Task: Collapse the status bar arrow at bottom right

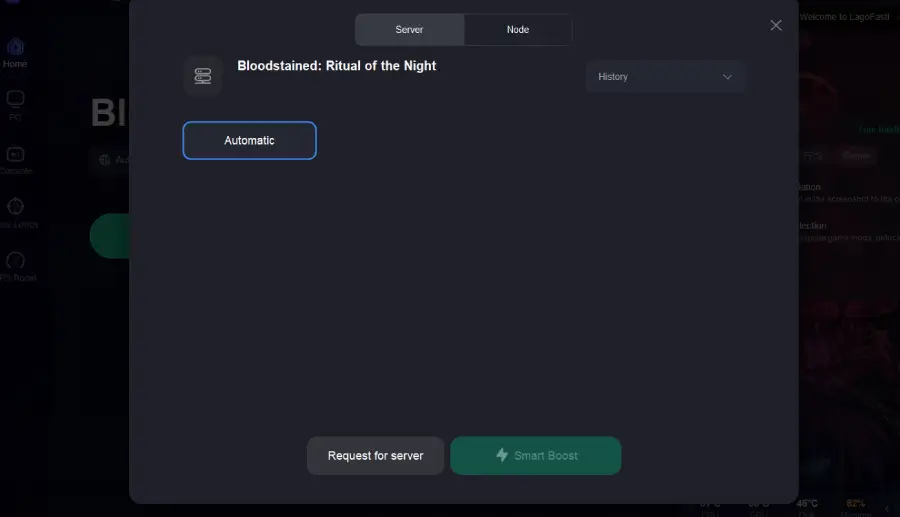Action: click(x=887, y=508)
